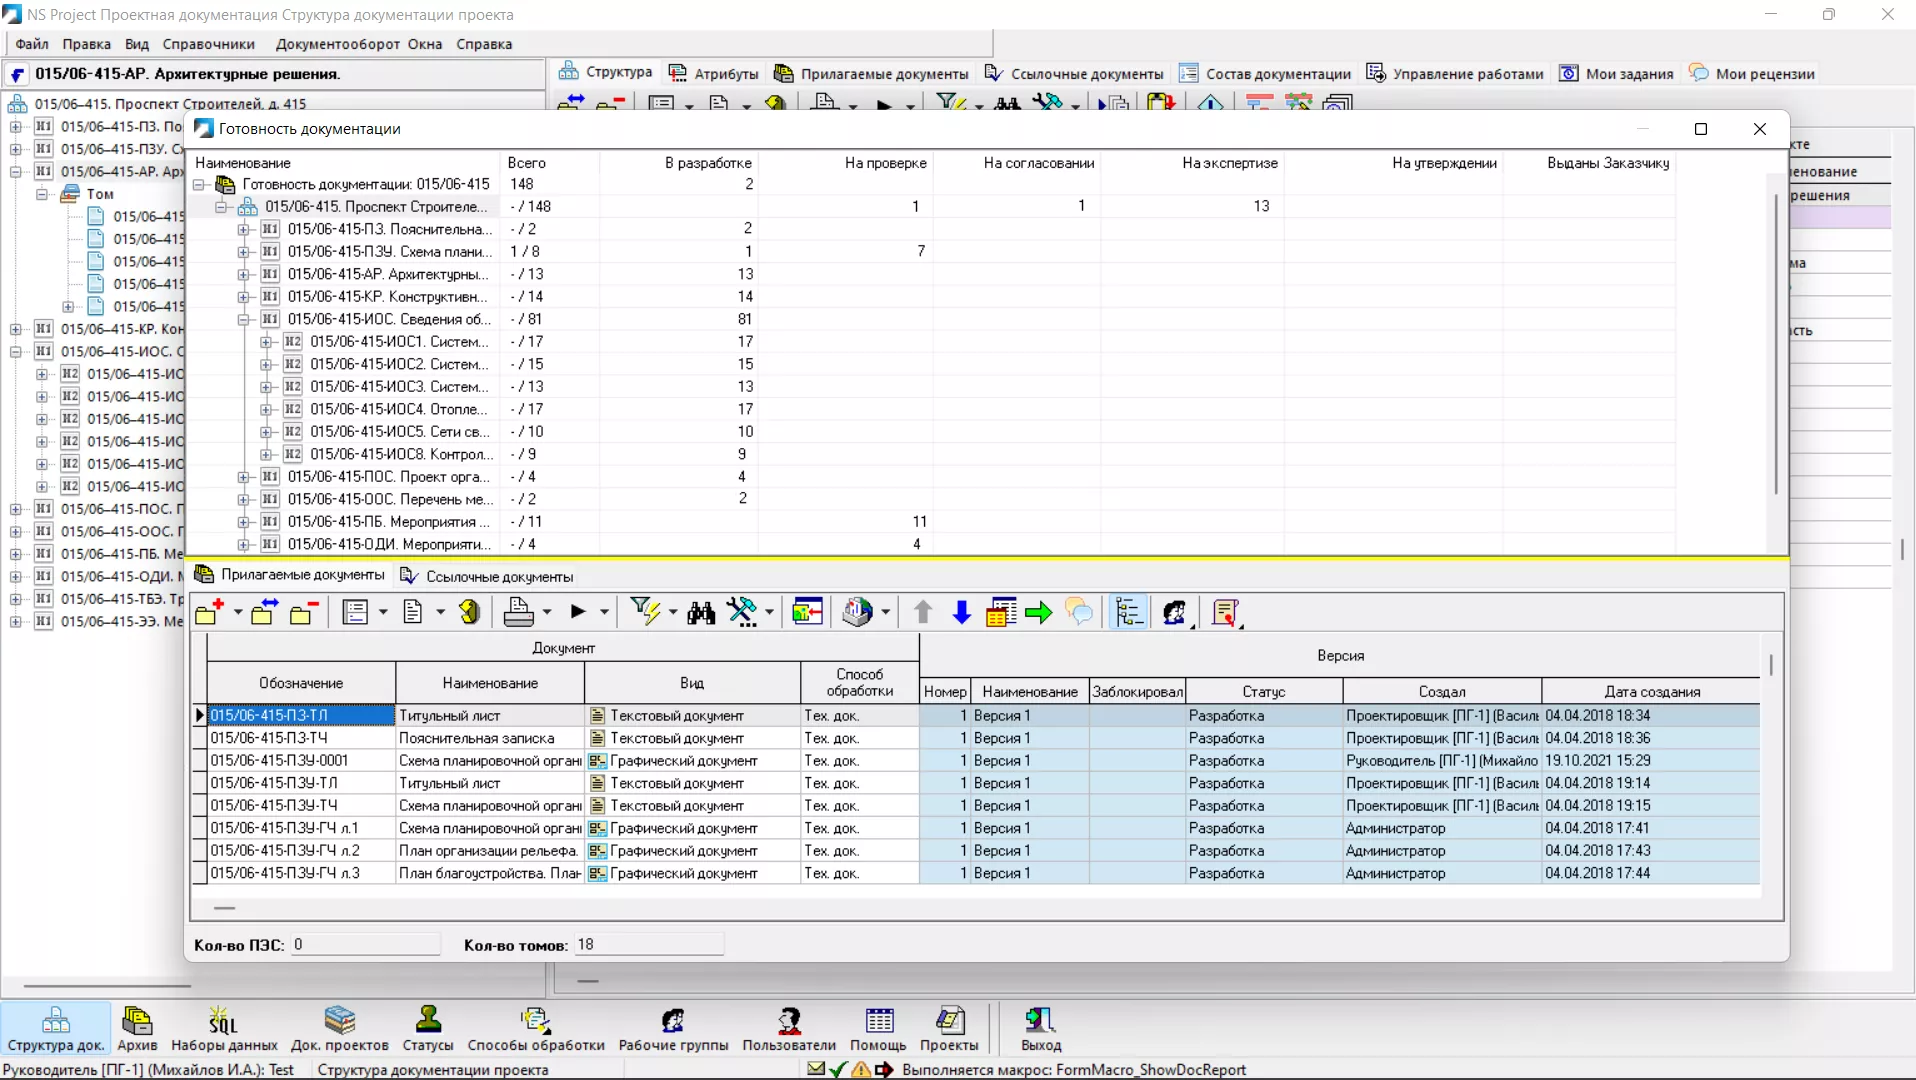
Task: Open the filter icon dropdown arrow
Action: [673, 613]
